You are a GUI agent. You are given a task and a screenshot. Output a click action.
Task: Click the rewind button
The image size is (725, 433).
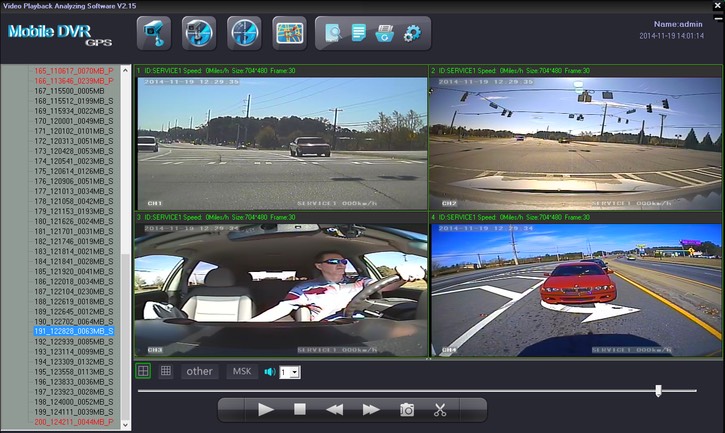pos(335,410)
